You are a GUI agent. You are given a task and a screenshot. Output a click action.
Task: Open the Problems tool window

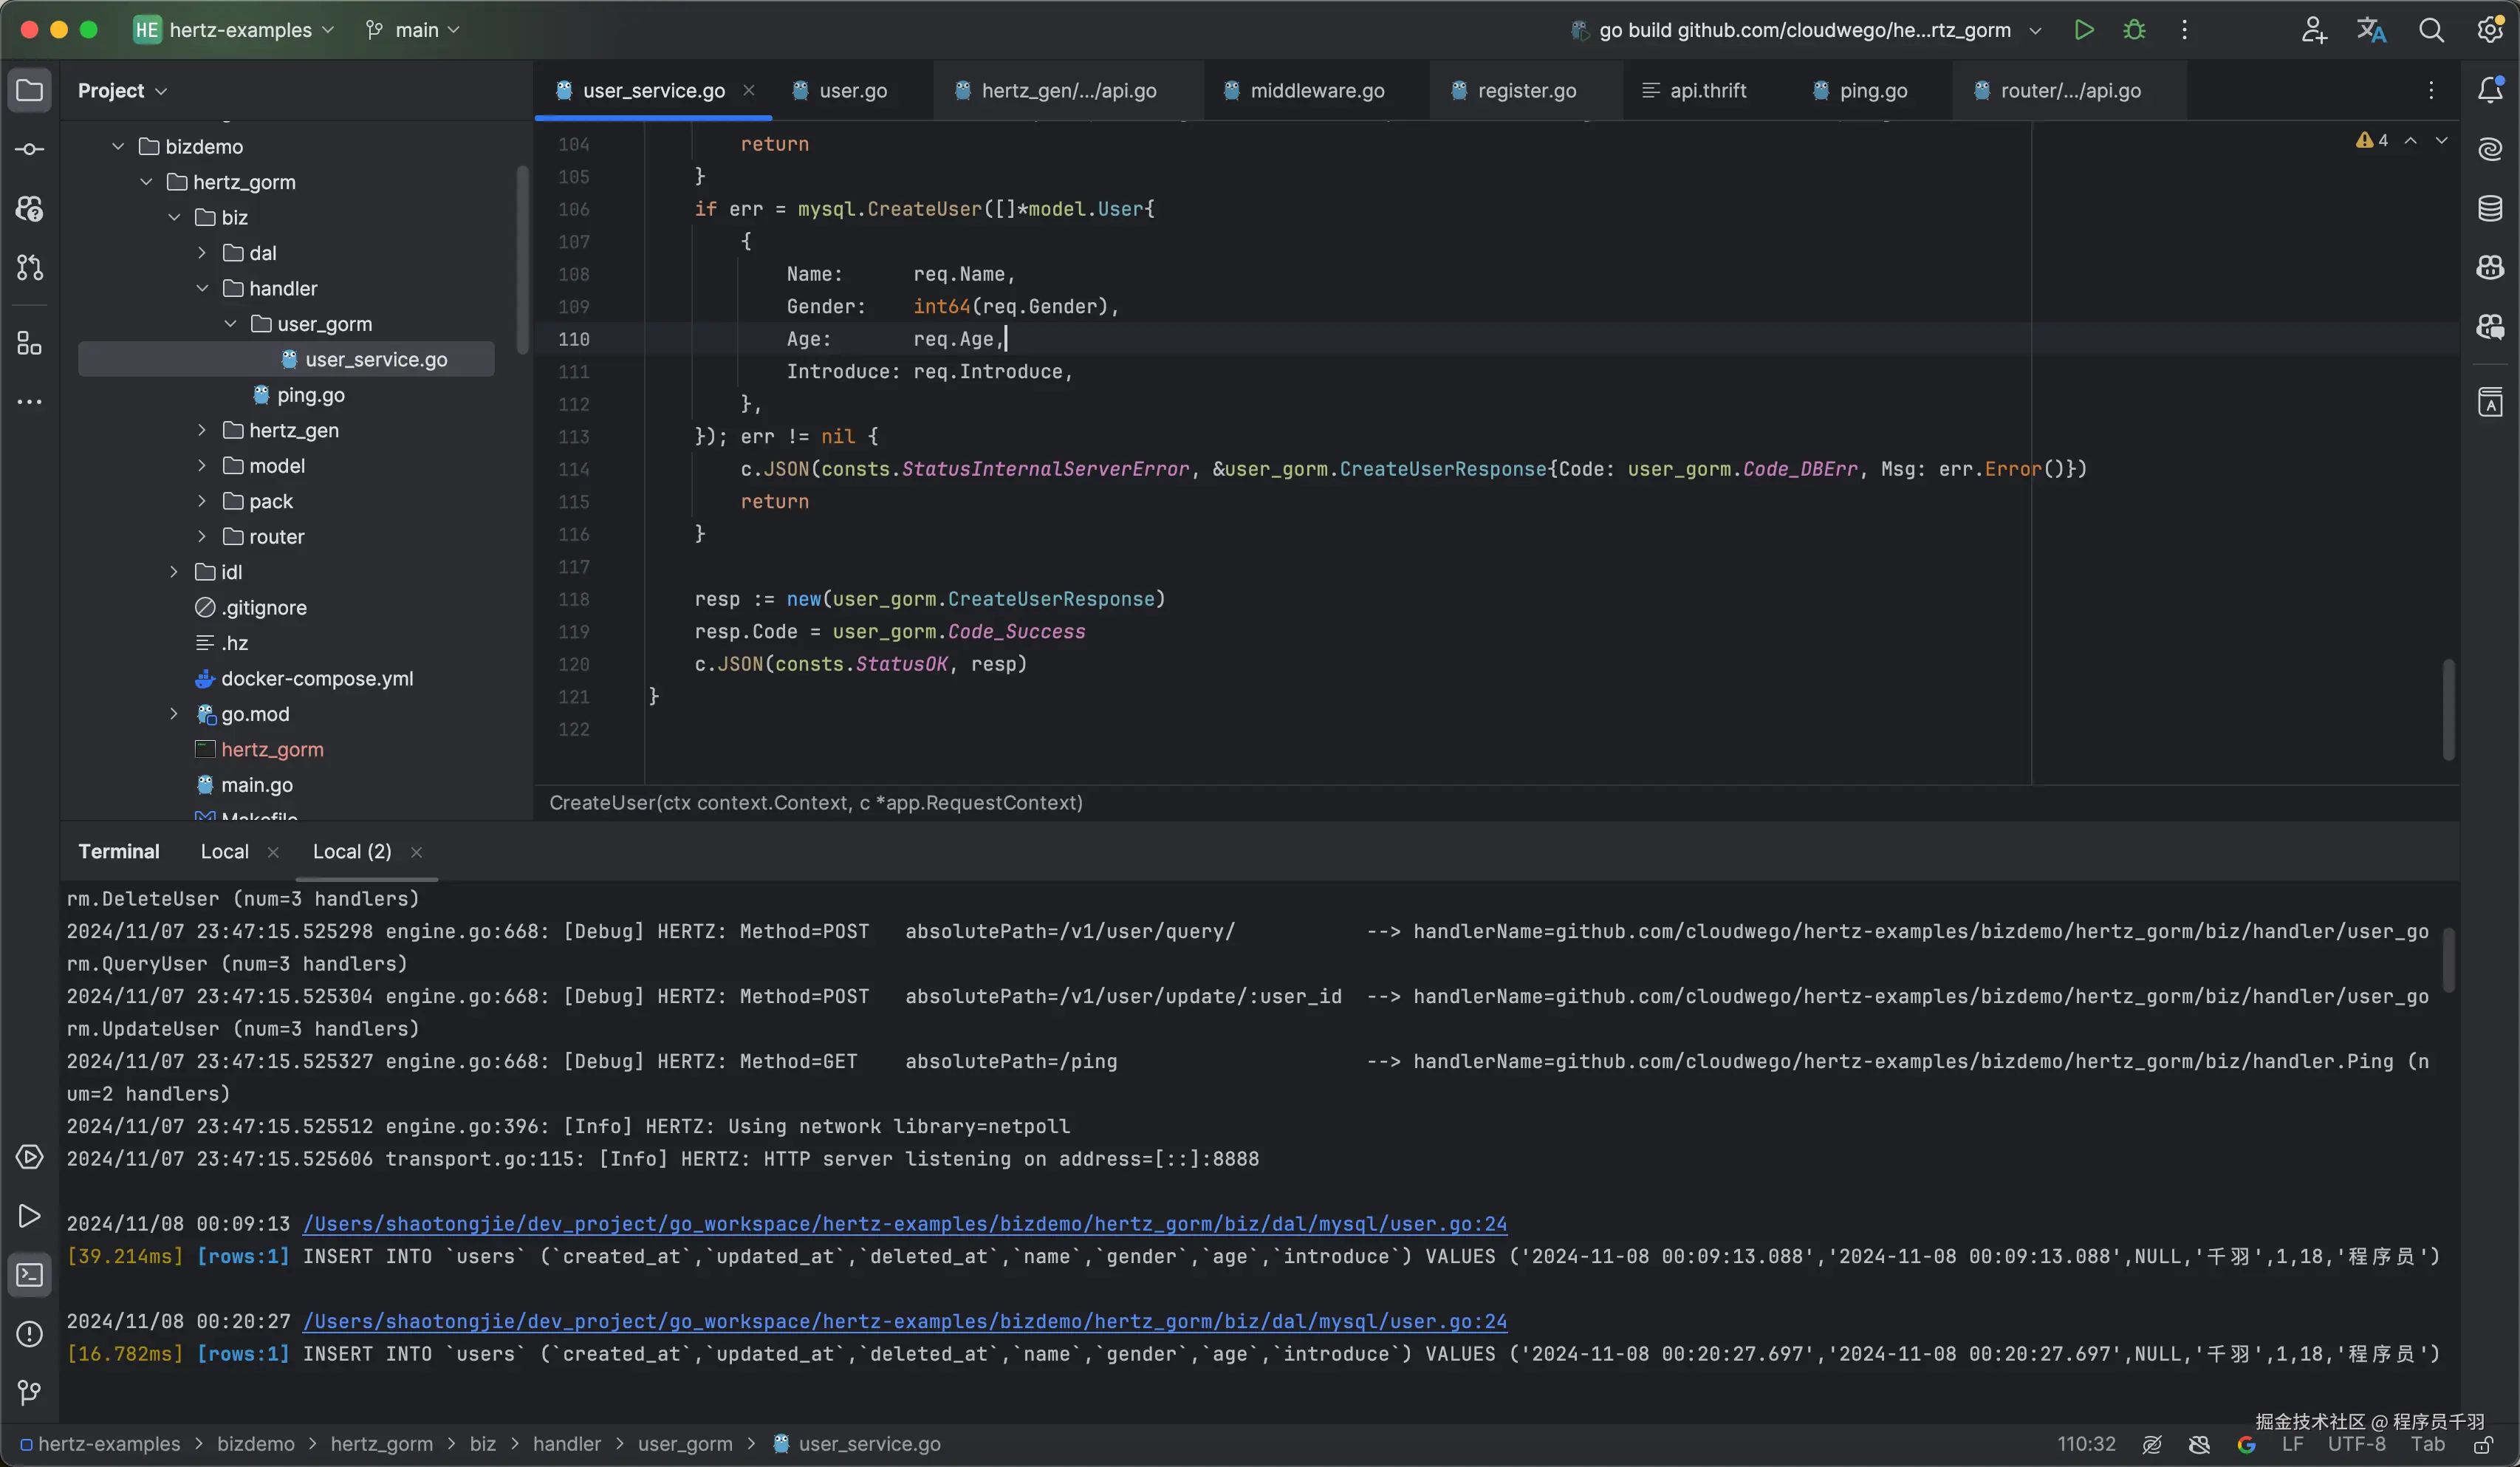pos(30,1334)
